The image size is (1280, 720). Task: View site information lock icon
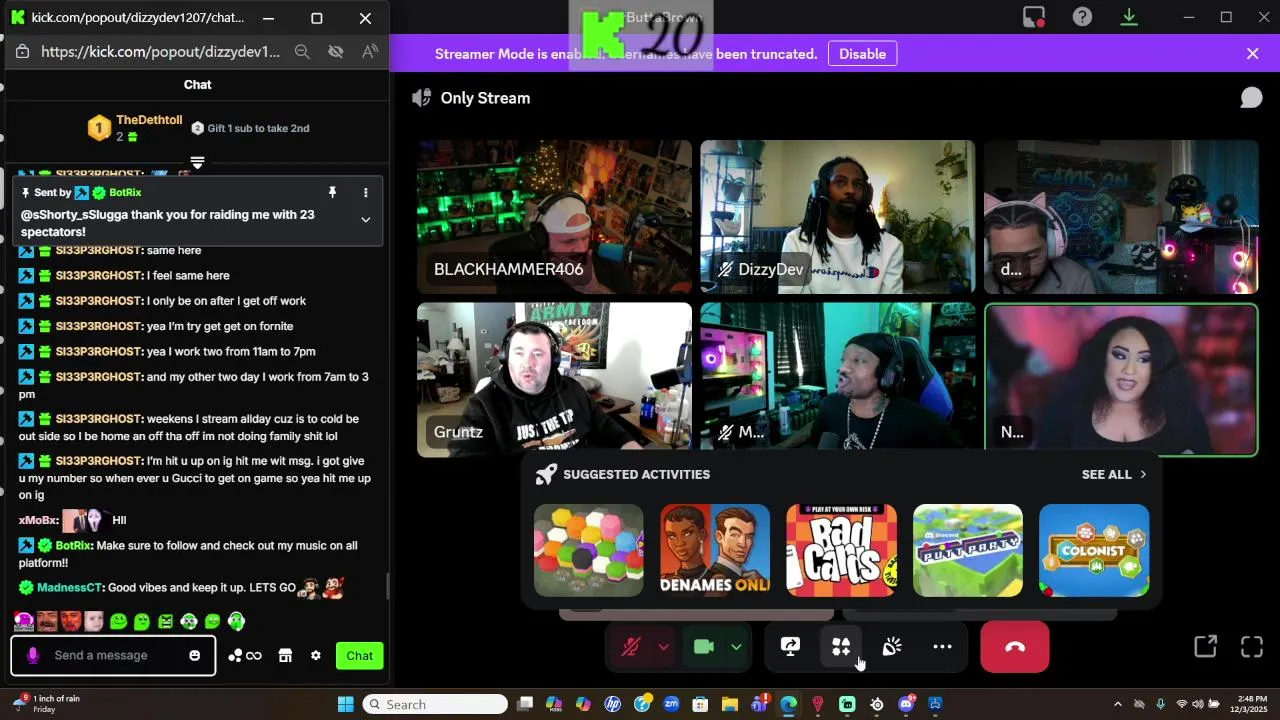tap(22, 51)
